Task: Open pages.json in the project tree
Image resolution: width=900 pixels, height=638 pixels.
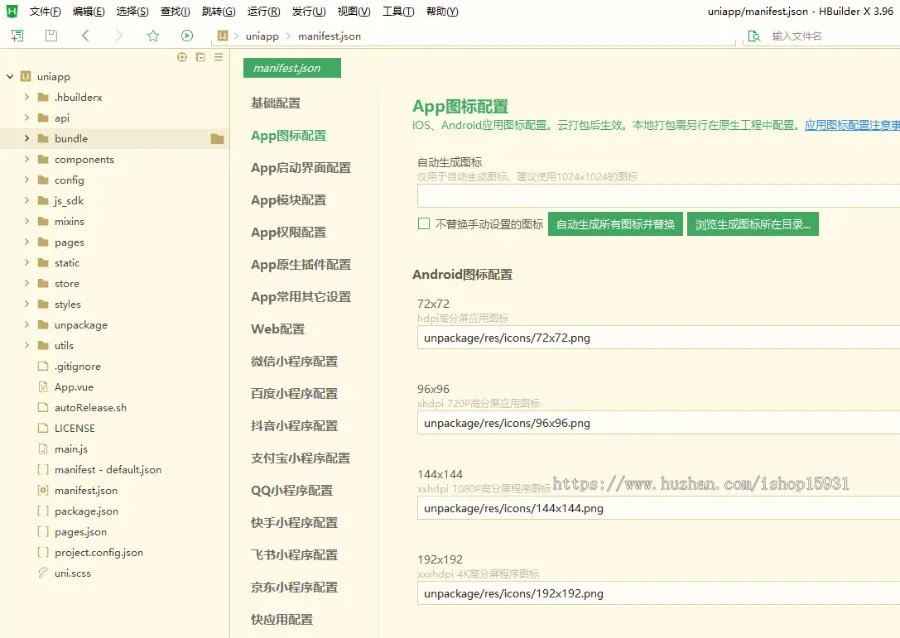Action: tap(80, 532)
